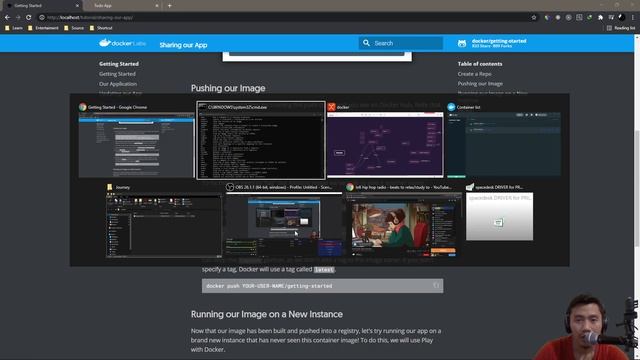Close the Getting Started tab
Screen dimensions: 640x360
(x=77, y=6)
